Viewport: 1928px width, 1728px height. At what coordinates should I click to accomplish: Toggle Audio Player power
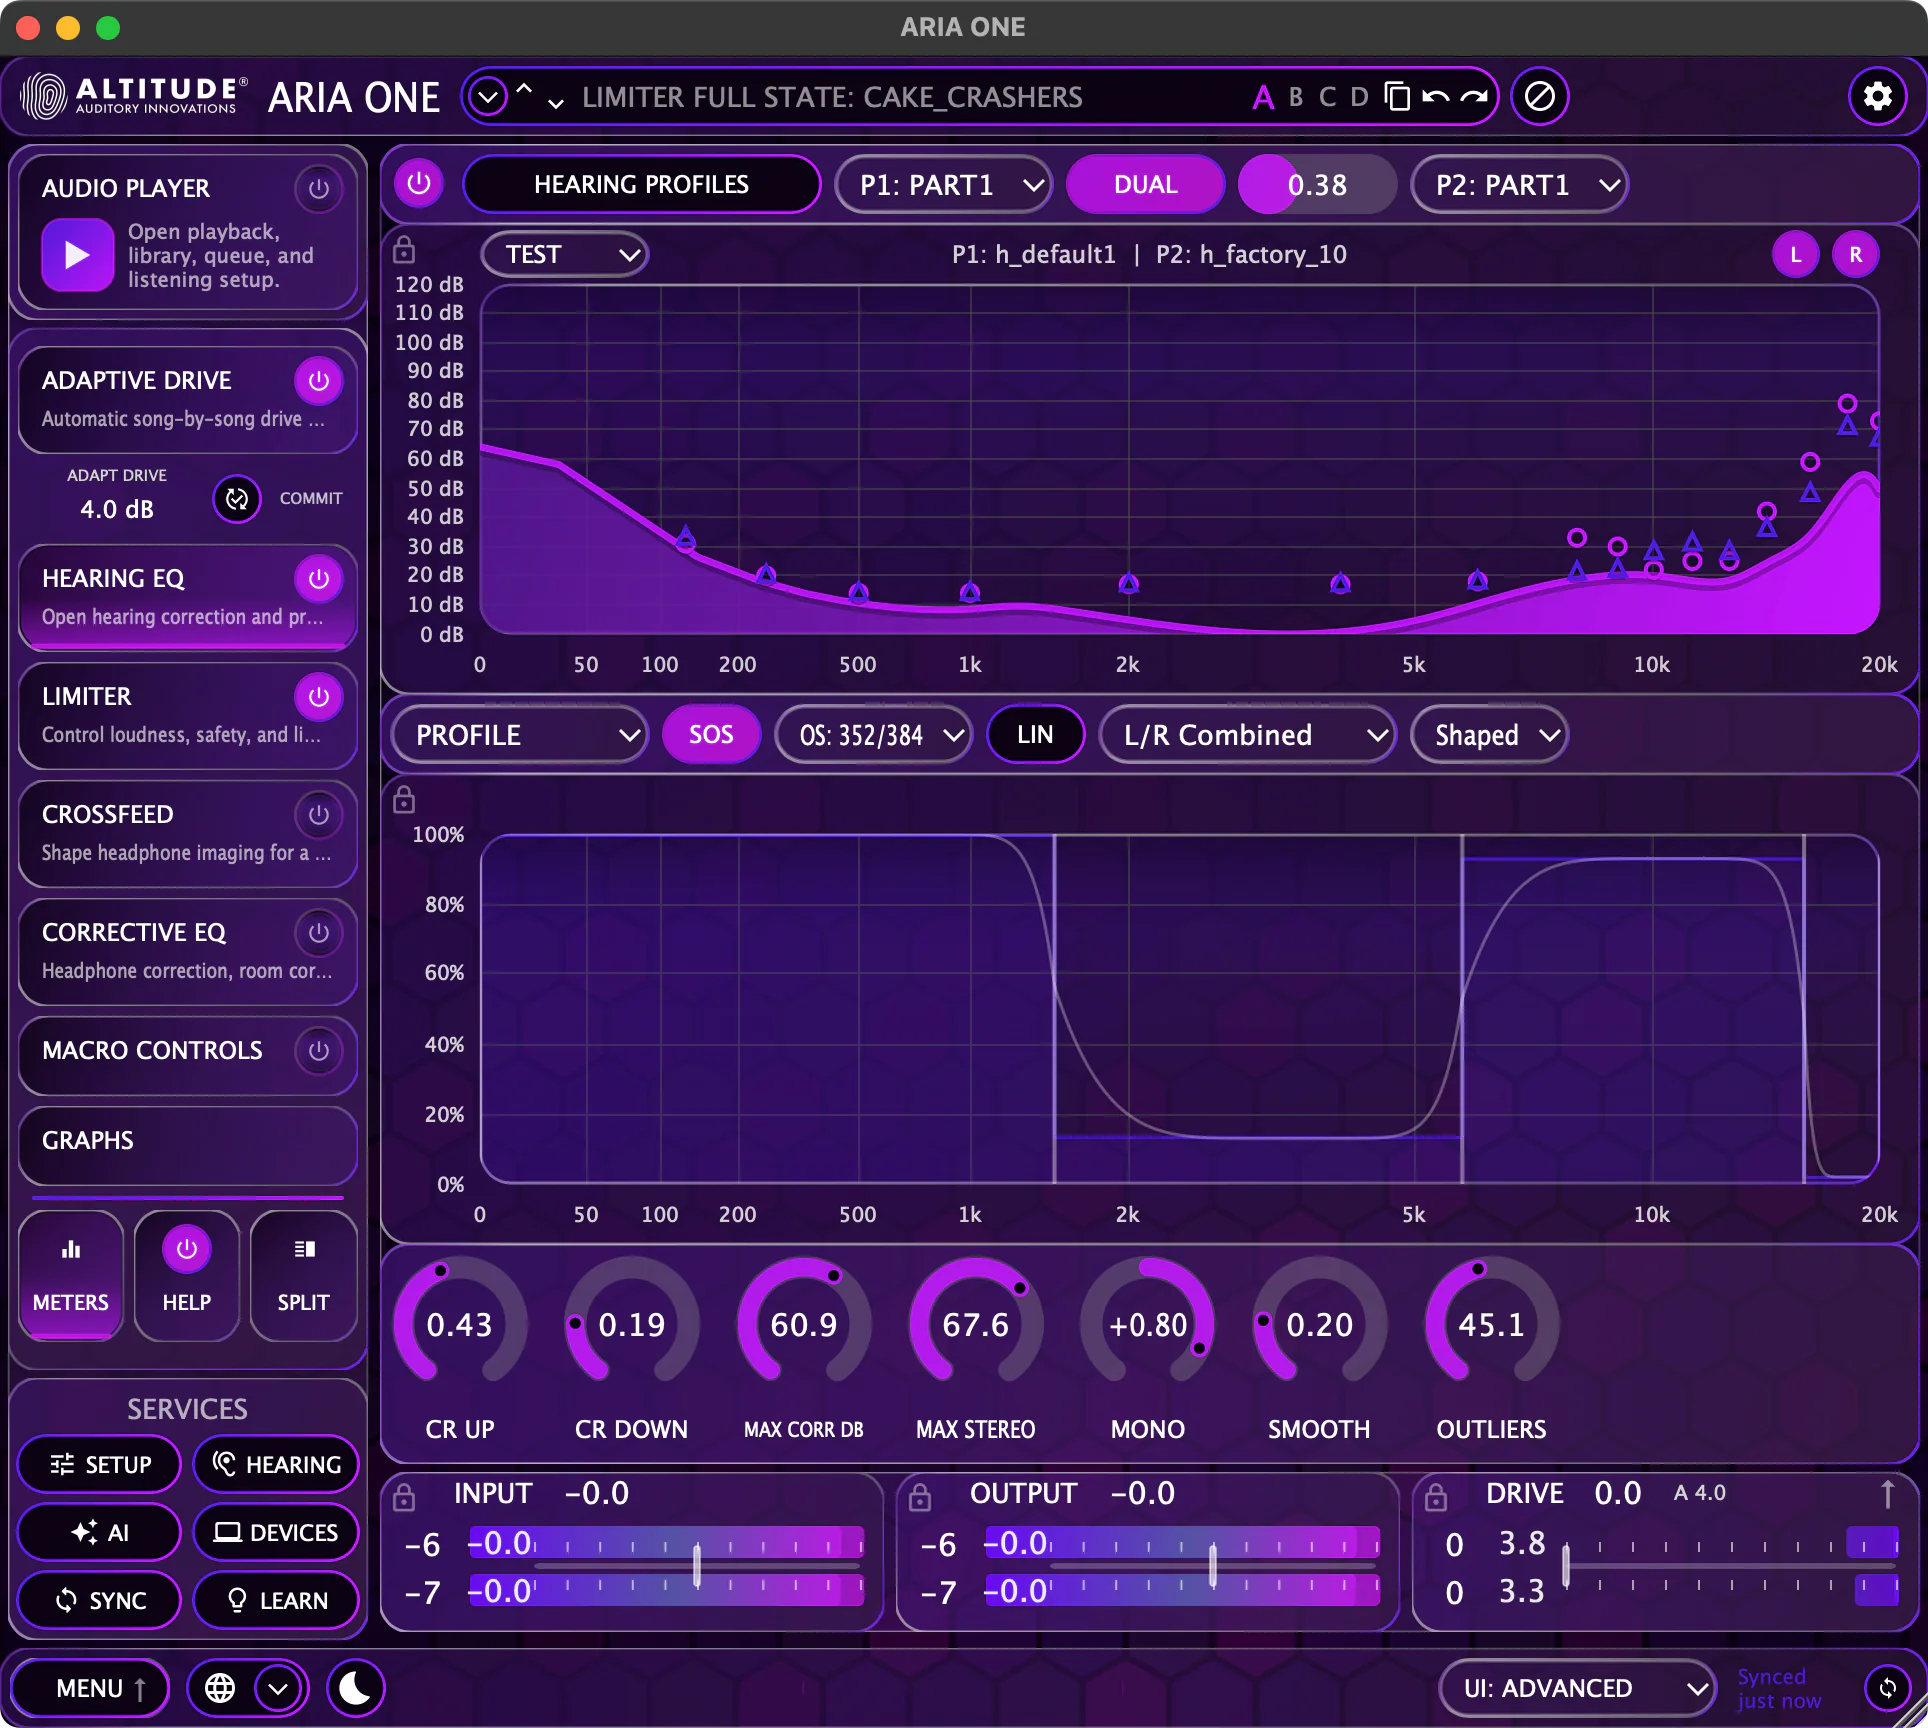[x=319, y=188]
